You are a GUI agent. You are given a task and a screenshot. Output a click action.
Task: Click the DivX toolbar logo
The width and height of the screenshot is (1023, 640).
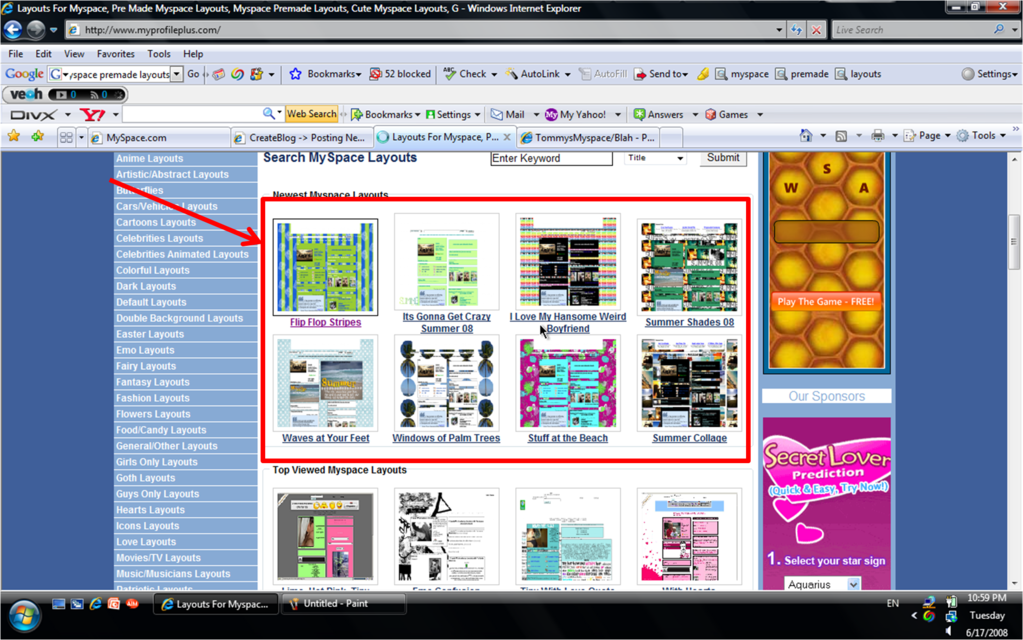[33, 115]
